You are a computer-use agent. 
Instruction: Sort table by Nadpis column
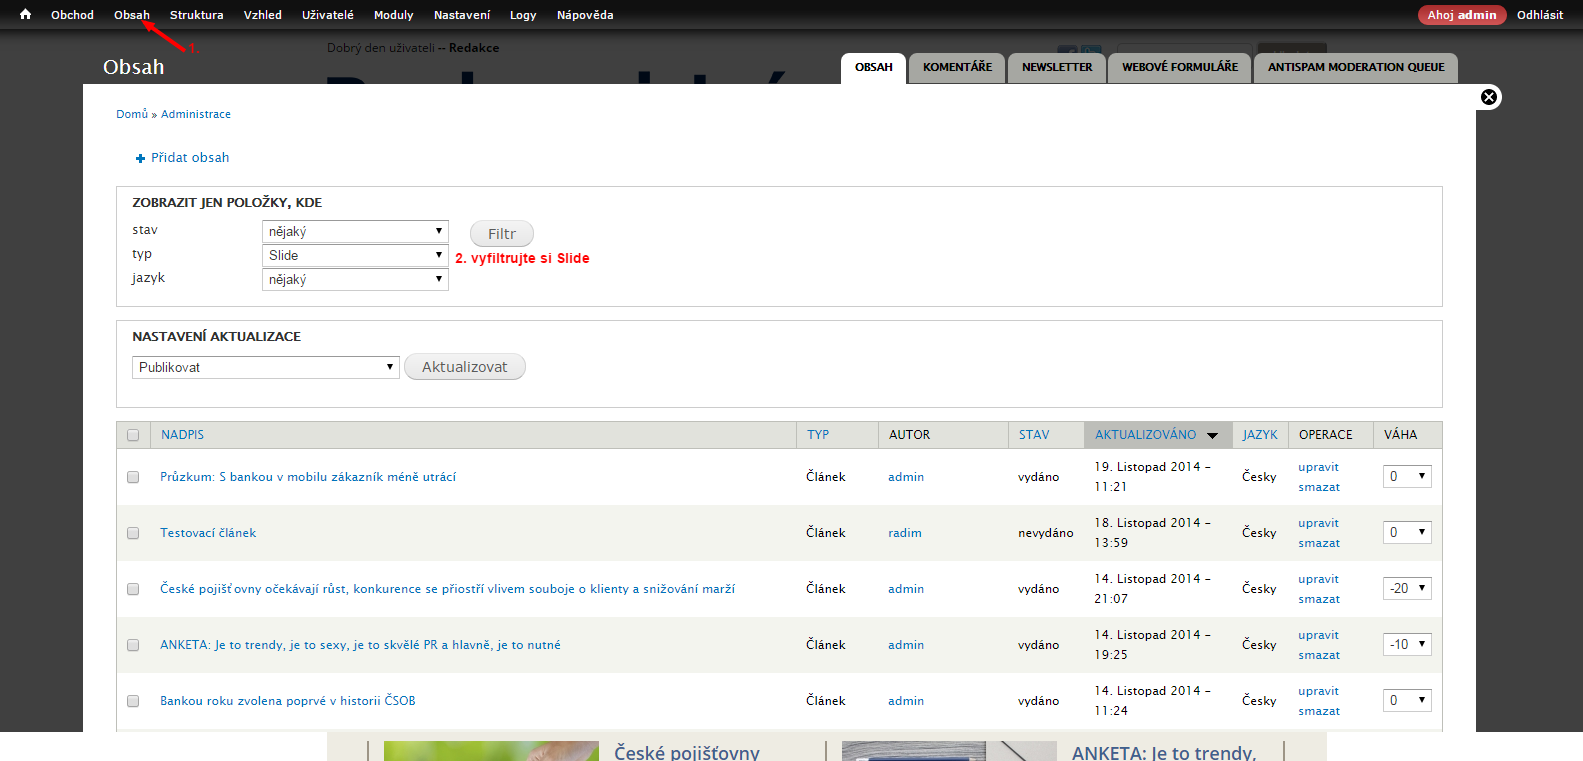[x=182, y=435]
